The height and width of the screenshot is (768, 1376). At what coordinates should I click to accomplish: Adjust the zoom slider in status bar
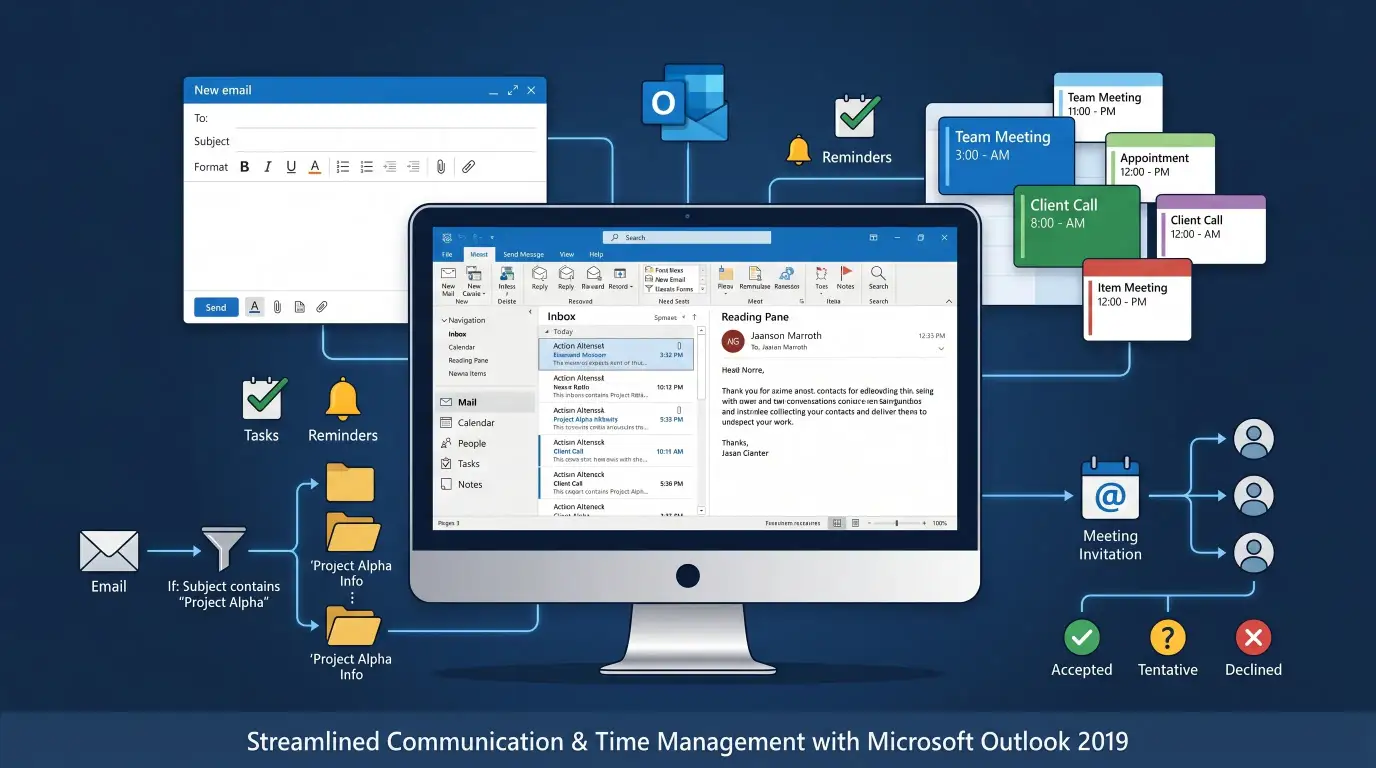point(897,523)
